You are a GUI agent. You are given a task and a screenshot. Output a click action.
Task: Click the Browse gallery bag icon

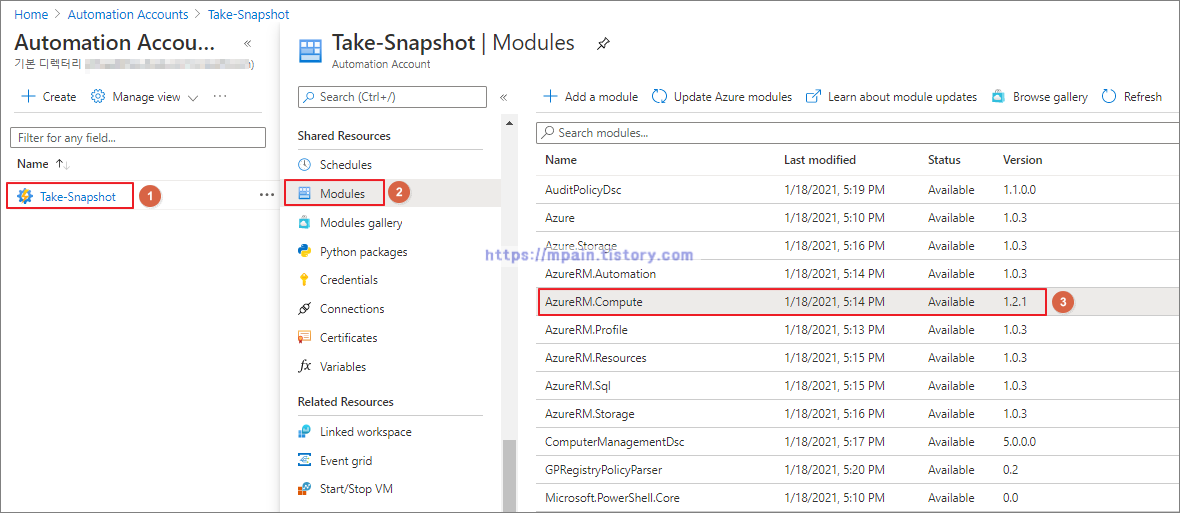(998, 96)
